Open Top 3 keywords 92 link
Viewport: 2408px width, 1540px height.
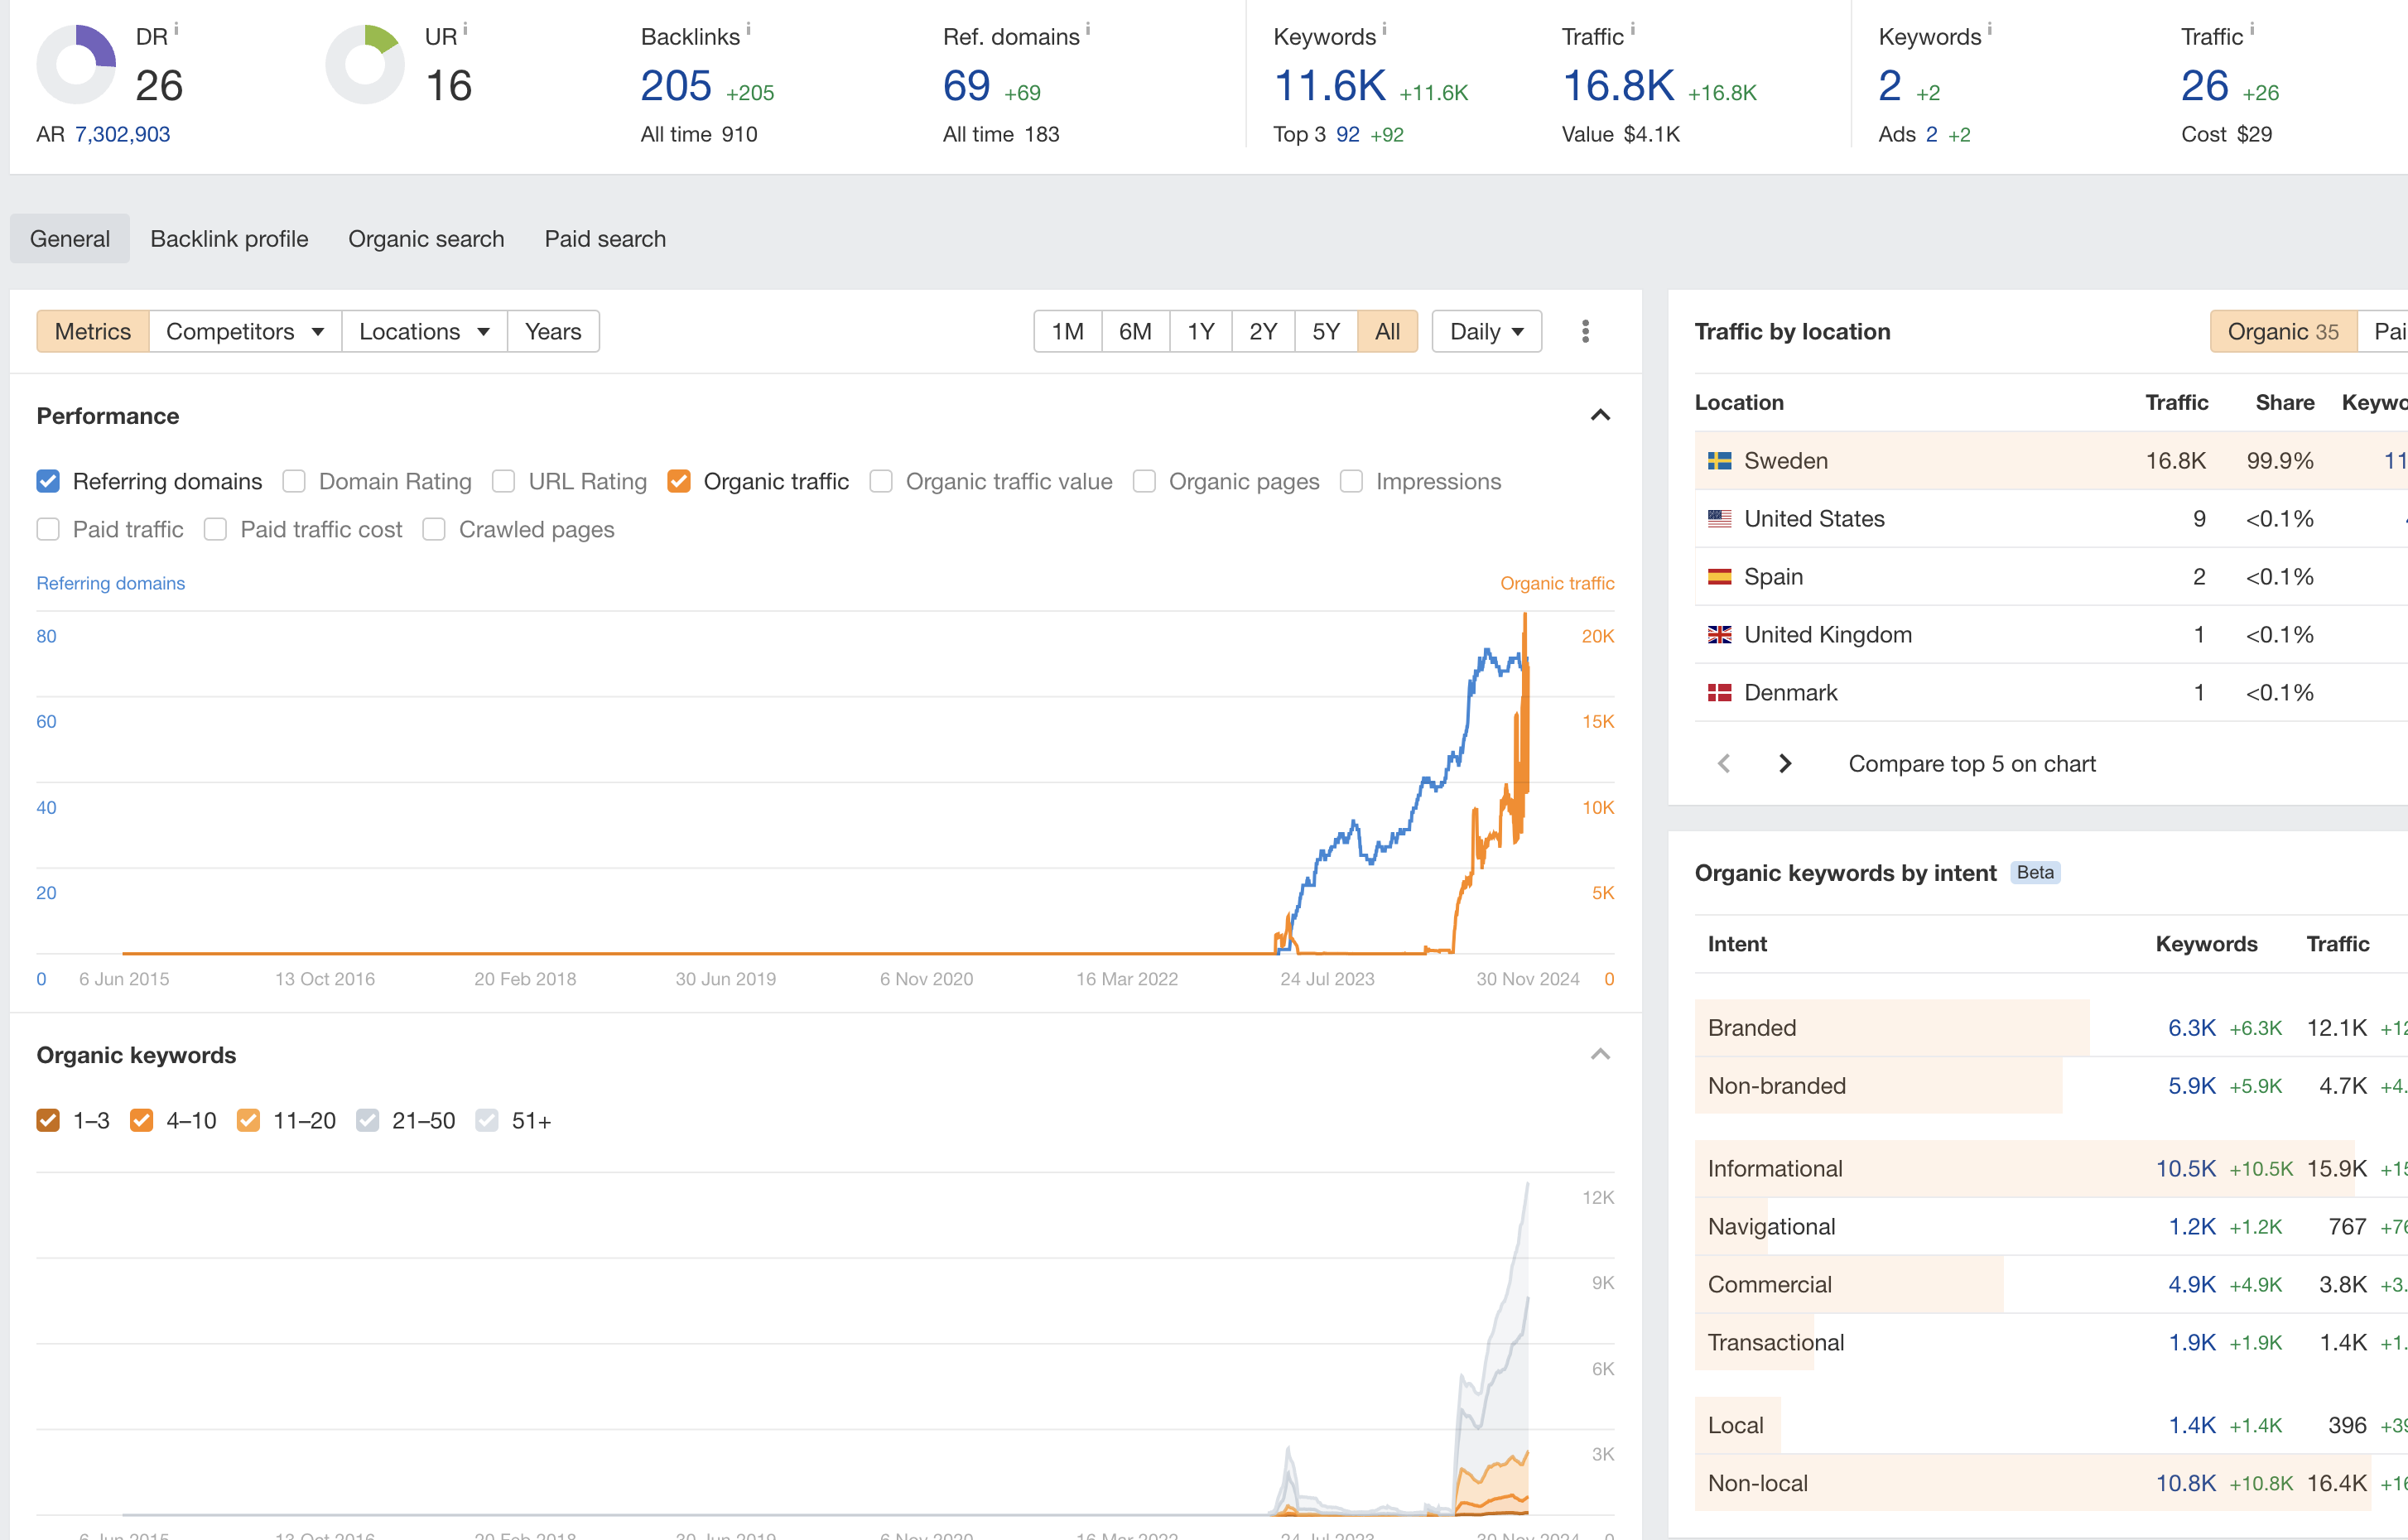1348,134
